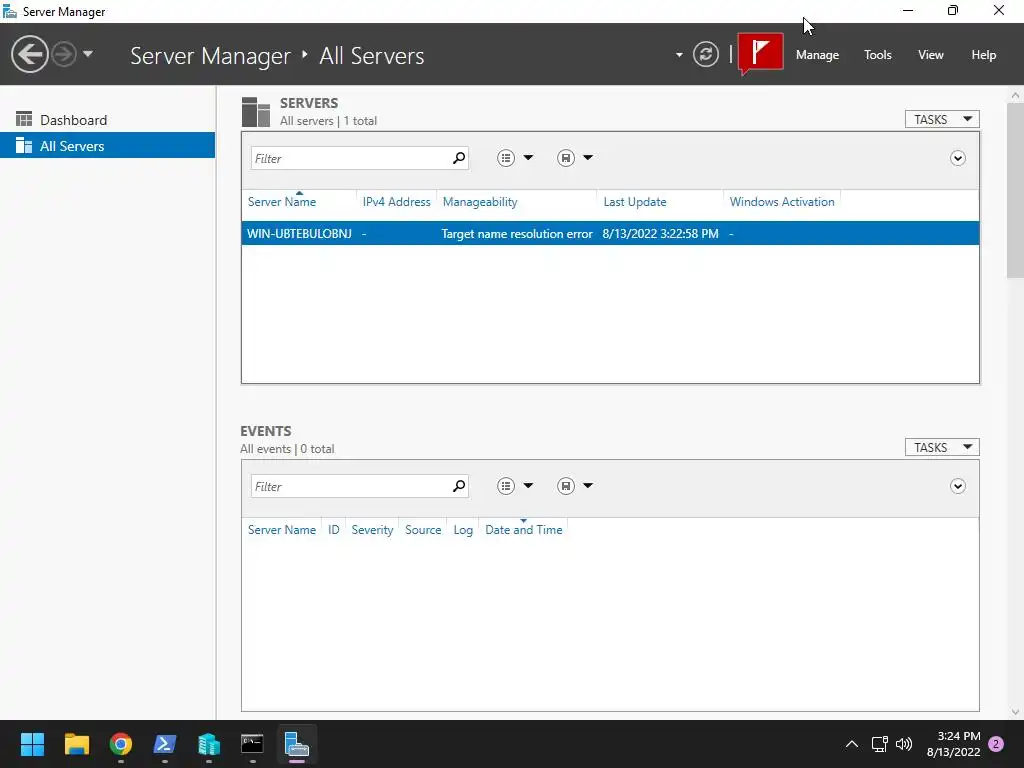
Task: Click the Refresh icon in header
Action: click(705, 54)
